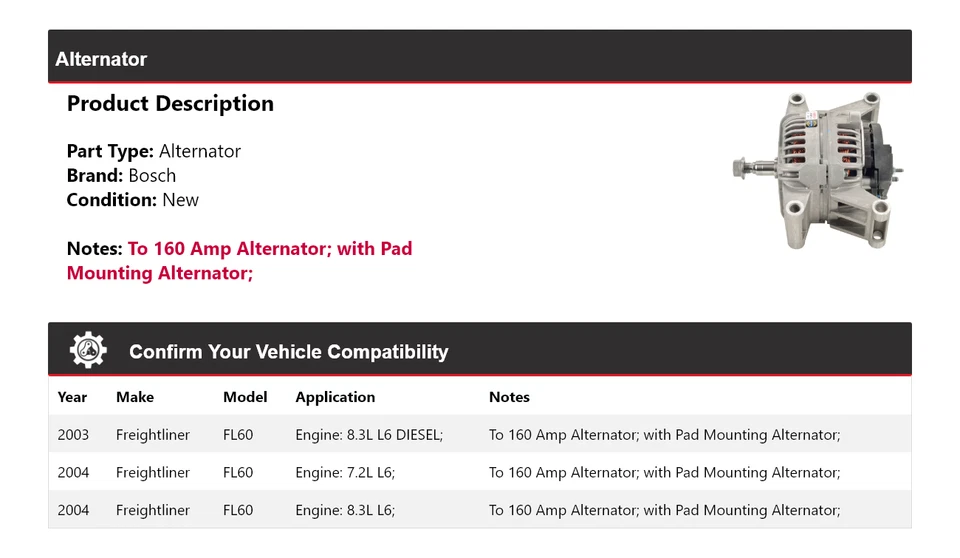Image resolution: width=960 pixels, height=558 pixels.
Task: Click the Product Description heading
Action: point(170,104)
